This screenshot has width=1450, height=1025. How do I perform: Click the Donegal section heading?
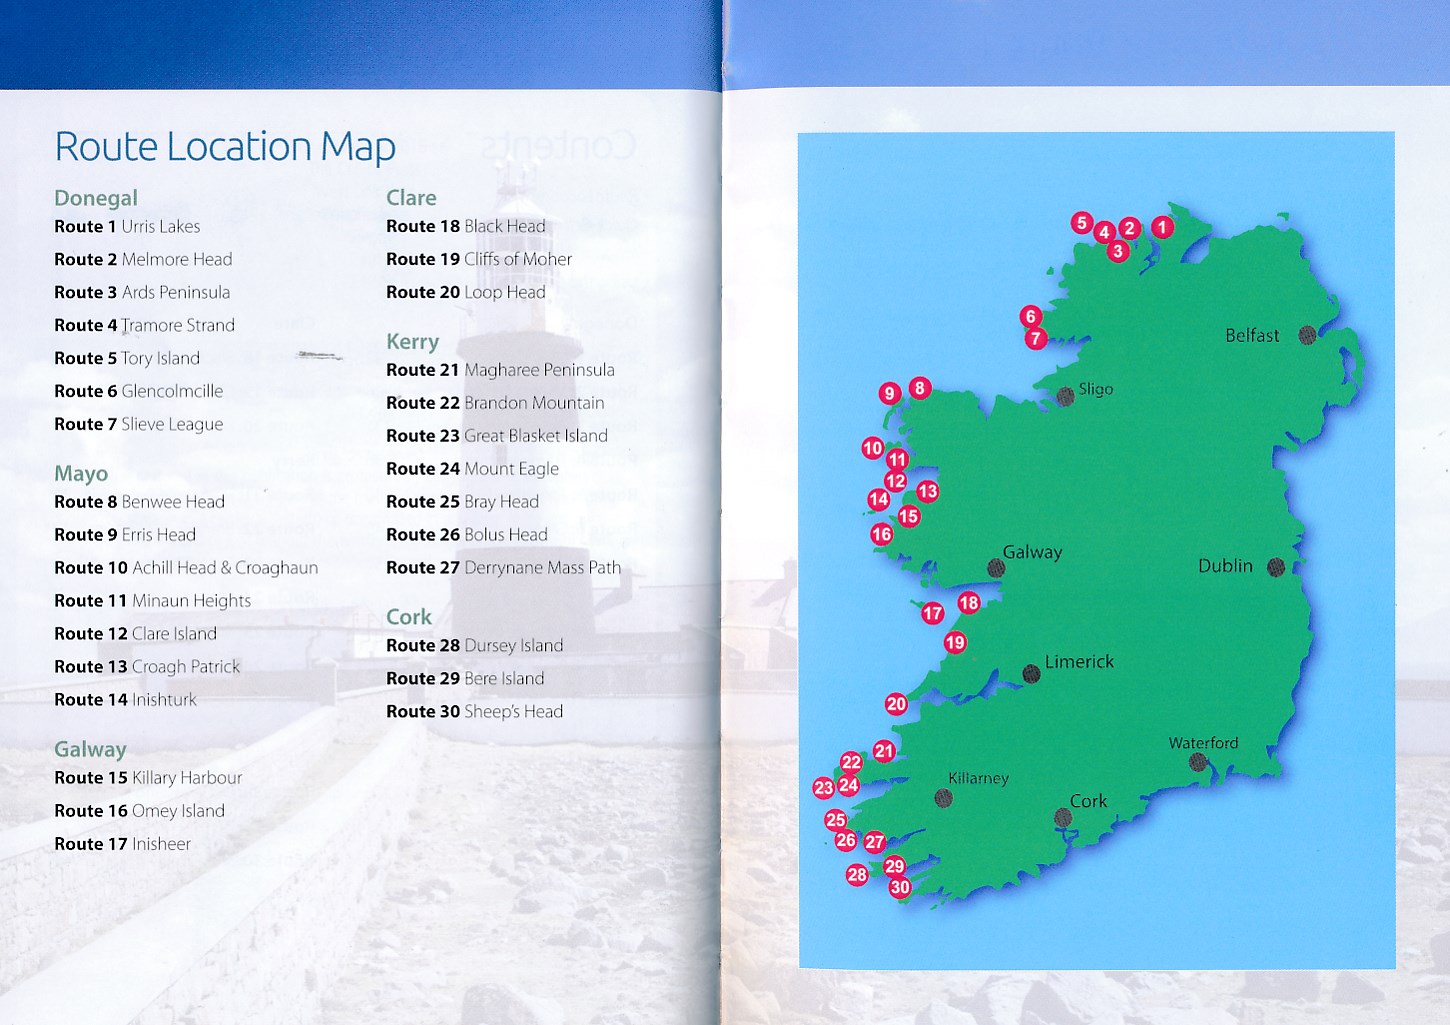coord(96,198)
